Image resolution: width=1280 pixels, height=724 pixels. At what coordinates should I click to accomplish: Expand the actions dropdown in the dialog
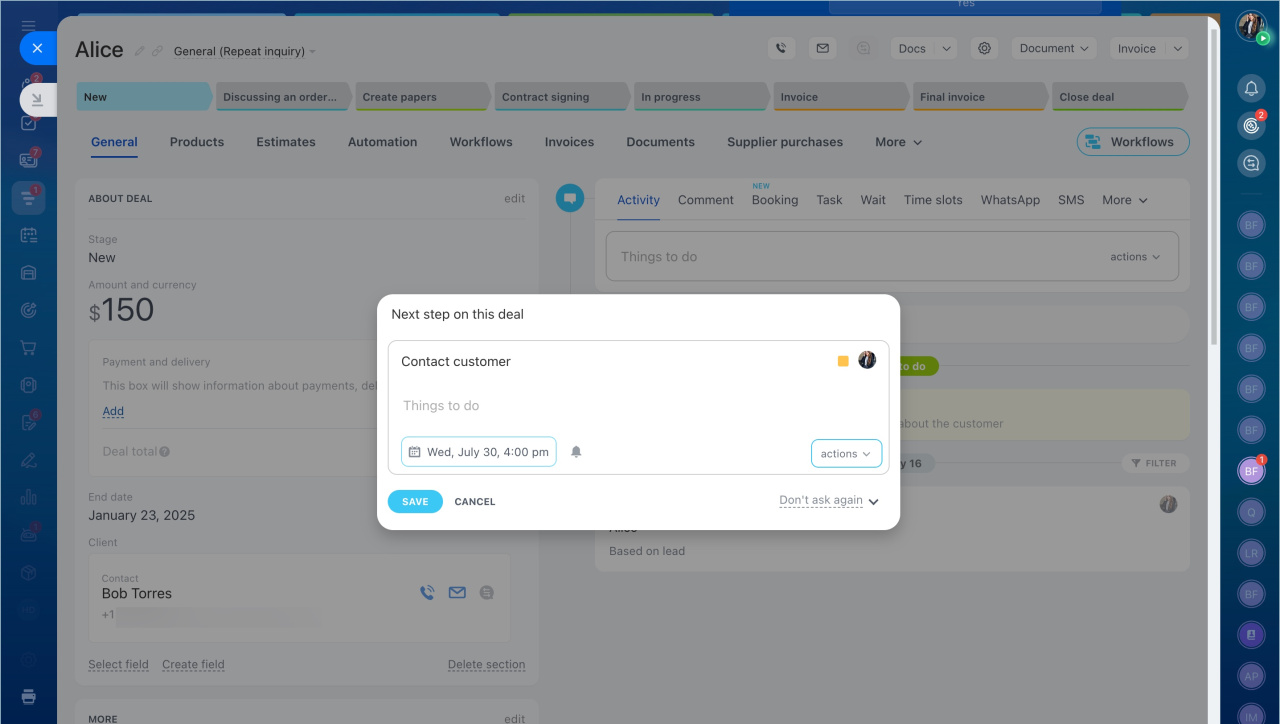846,453
